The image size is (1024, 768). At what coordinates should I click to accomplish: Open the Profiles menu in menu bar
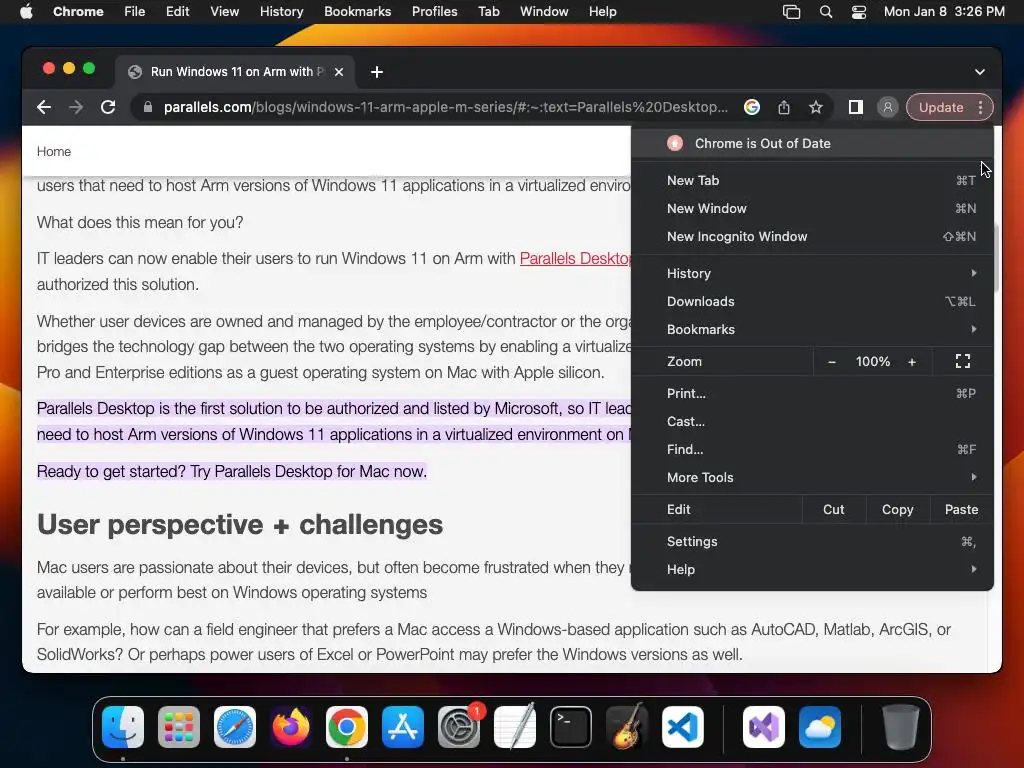click(x=434, y=12)
